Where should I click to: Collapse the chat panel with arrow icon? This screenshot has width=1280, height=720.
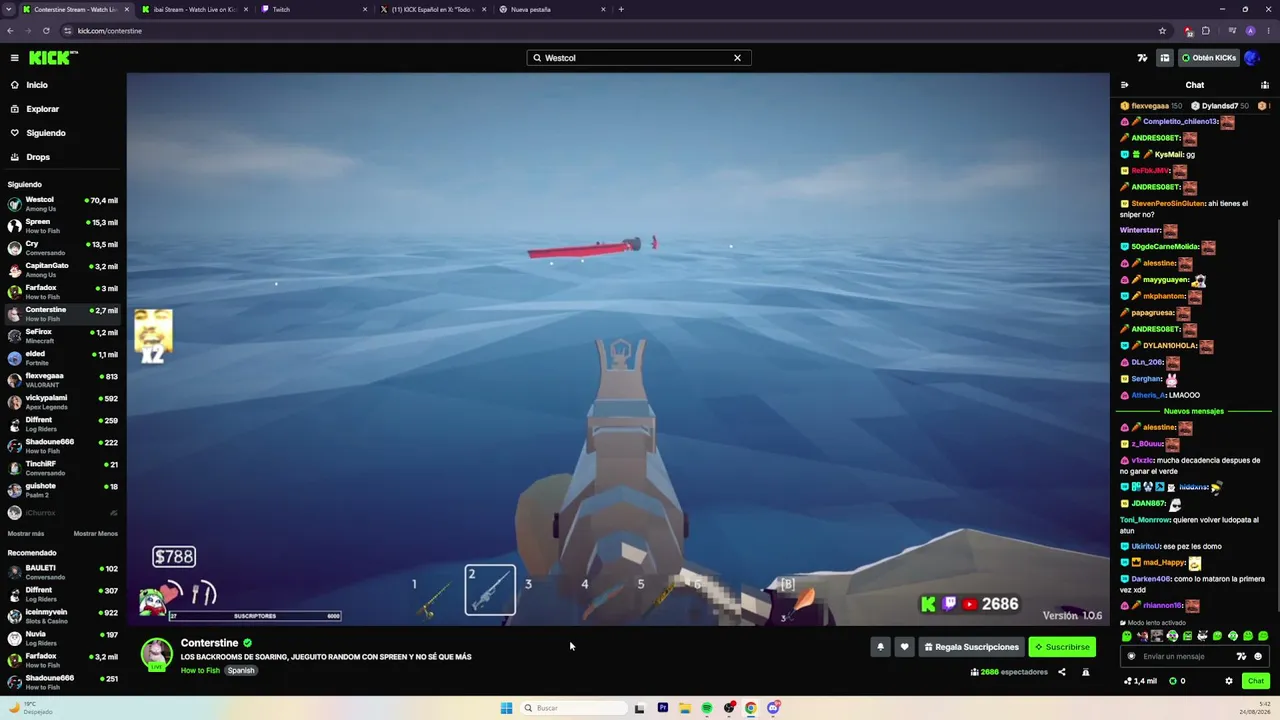click(x=1124, y=85)
